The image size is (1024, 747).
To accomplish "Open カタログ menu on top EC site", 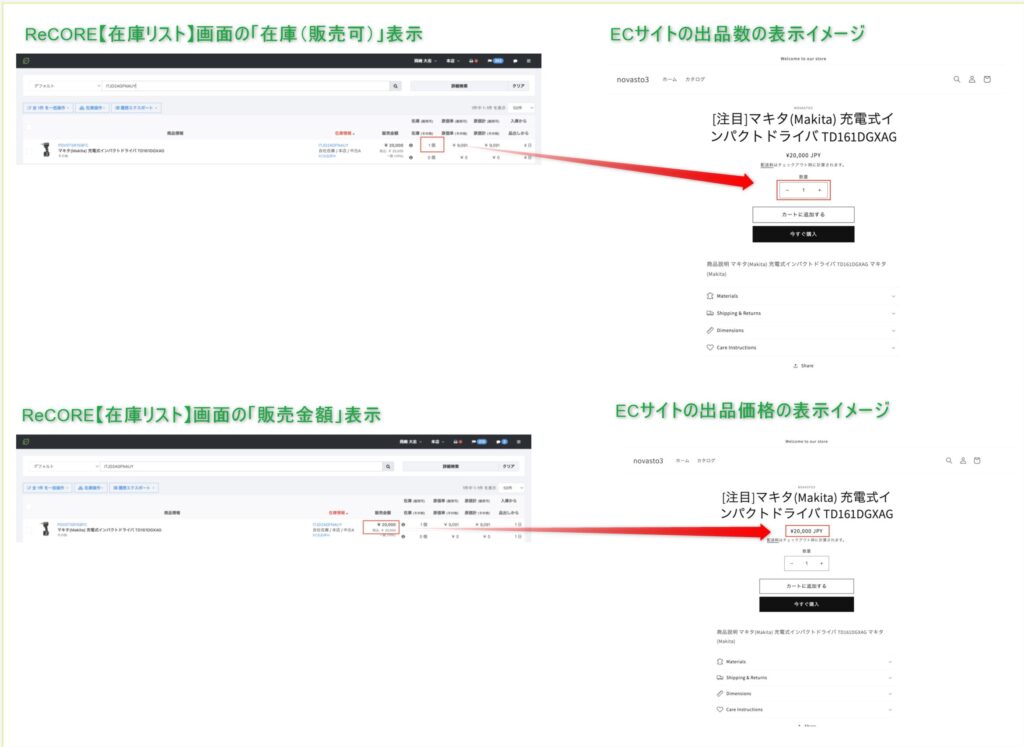I will pyautogui.click(x=695, y=79).
